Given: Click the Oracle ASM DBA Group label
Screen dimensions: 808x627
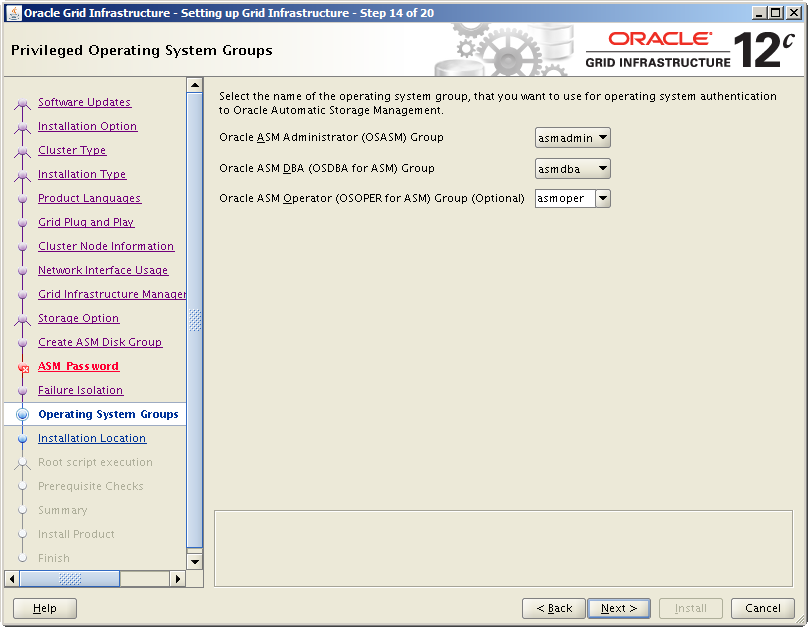Looking at the screenshot, I should pyautogui.click(x=327, y=168).
